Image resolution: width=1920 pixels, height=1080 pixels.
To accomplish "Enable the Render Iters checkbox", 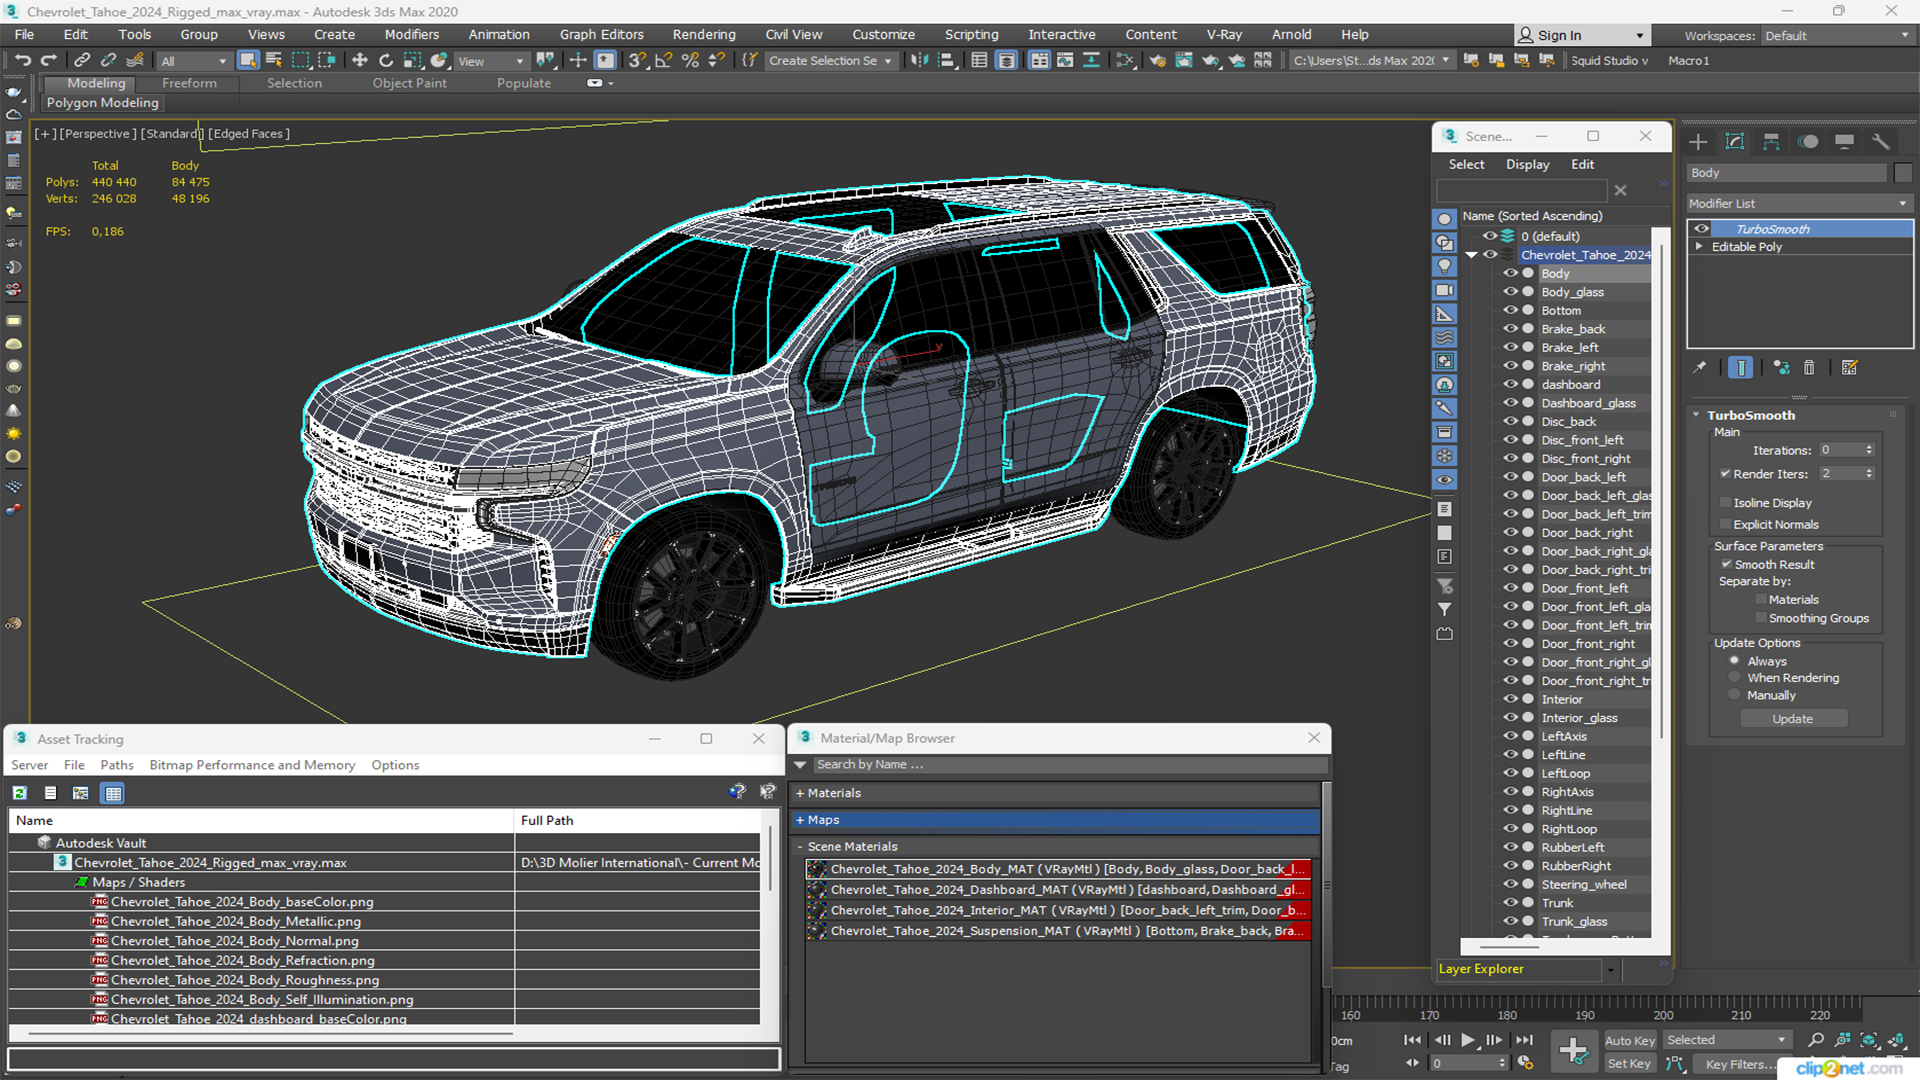I will 1726,474.
